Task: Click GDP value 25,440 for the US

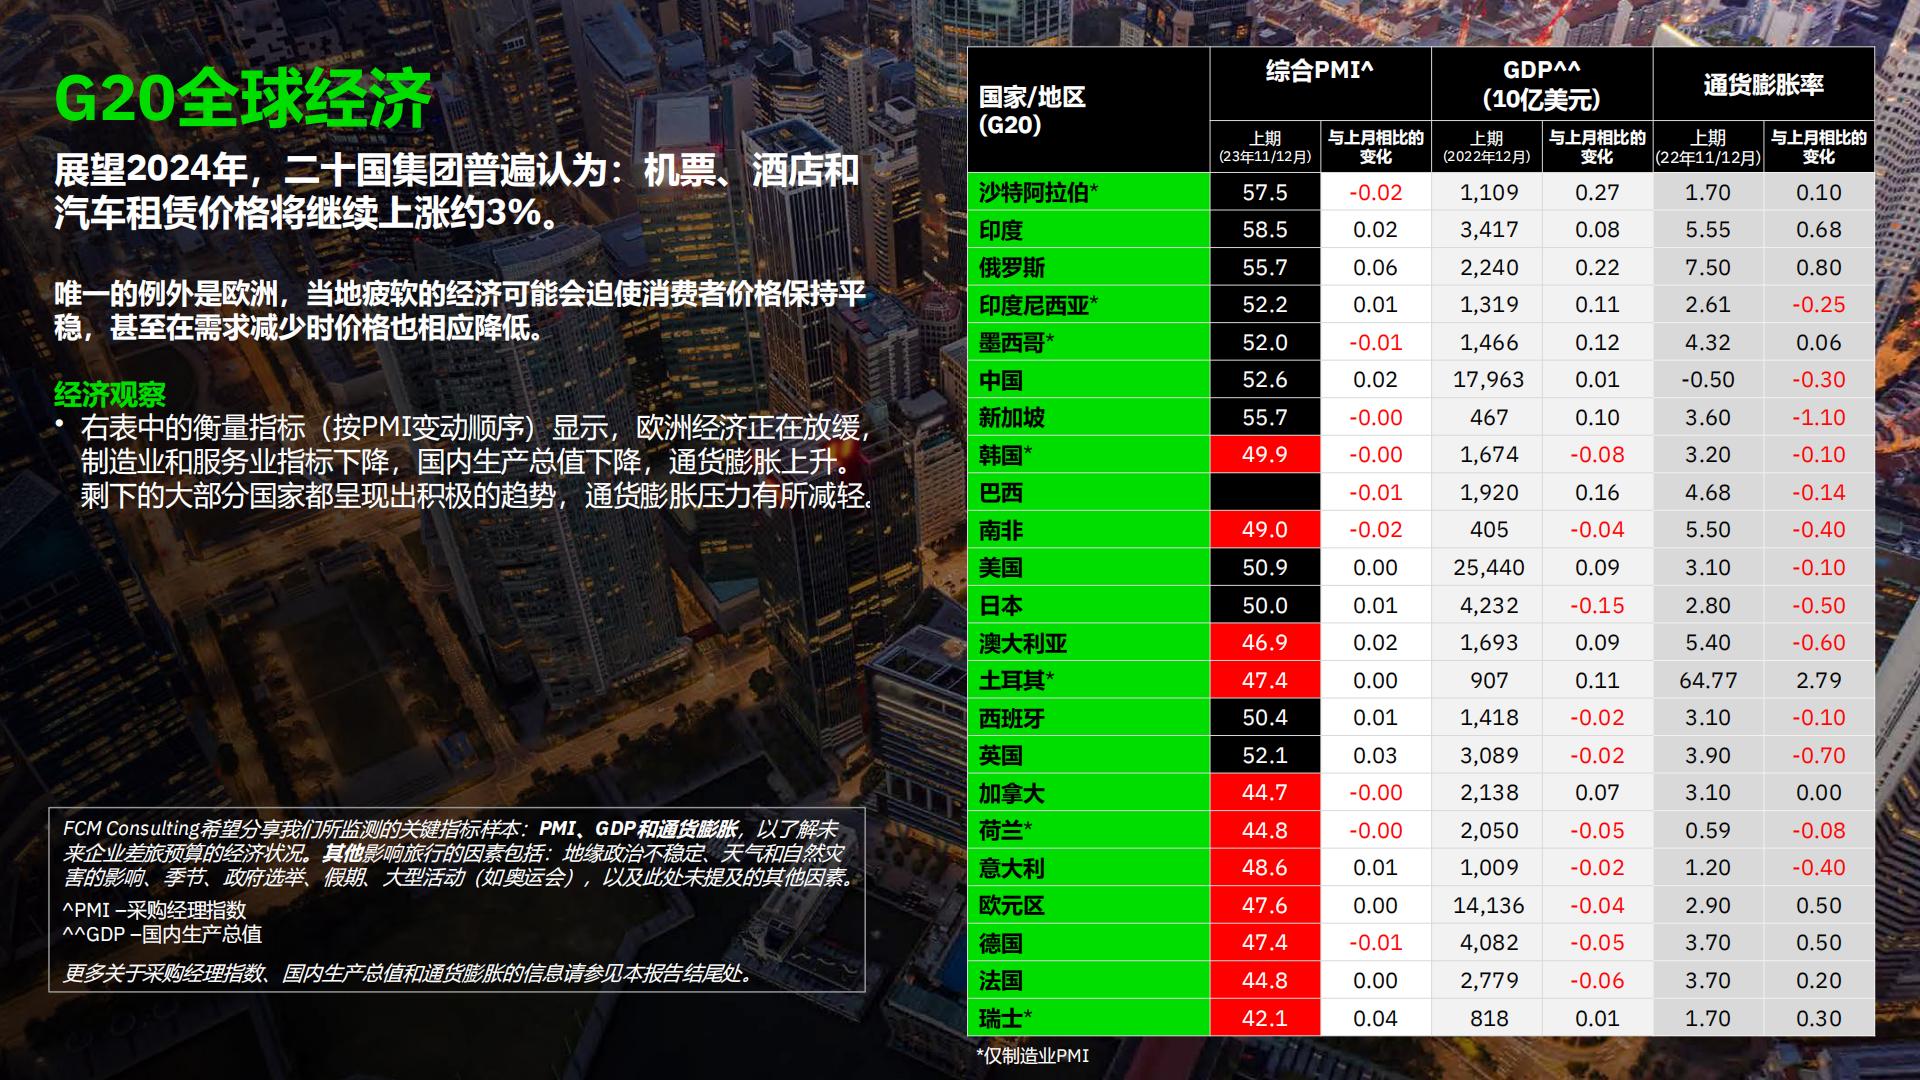Action: pyautogui.click(x=1488, y=567)
